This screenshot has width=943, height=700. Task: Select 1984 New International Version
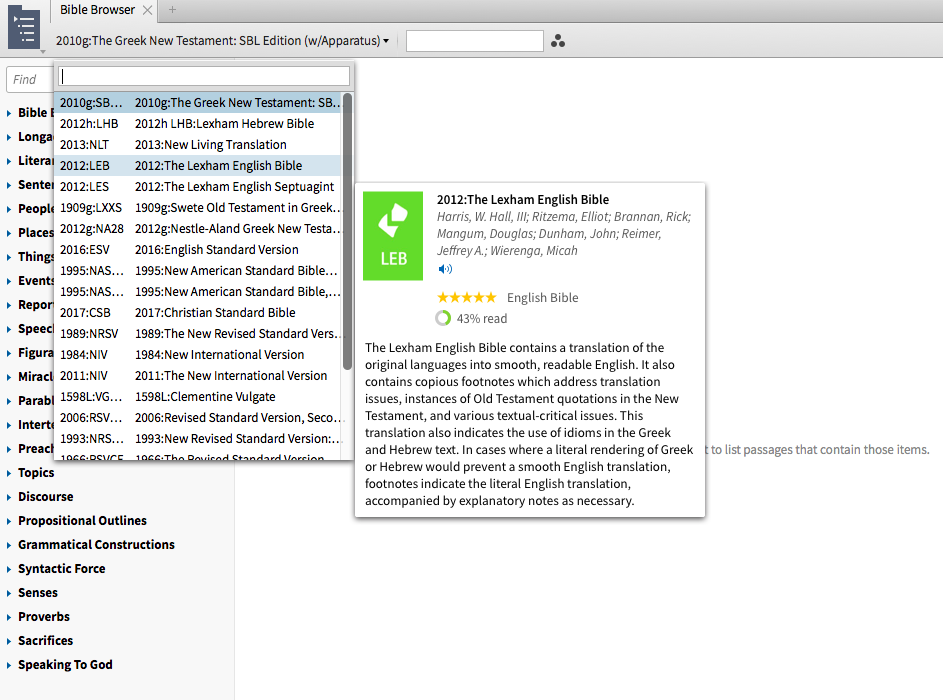[197, 355]
